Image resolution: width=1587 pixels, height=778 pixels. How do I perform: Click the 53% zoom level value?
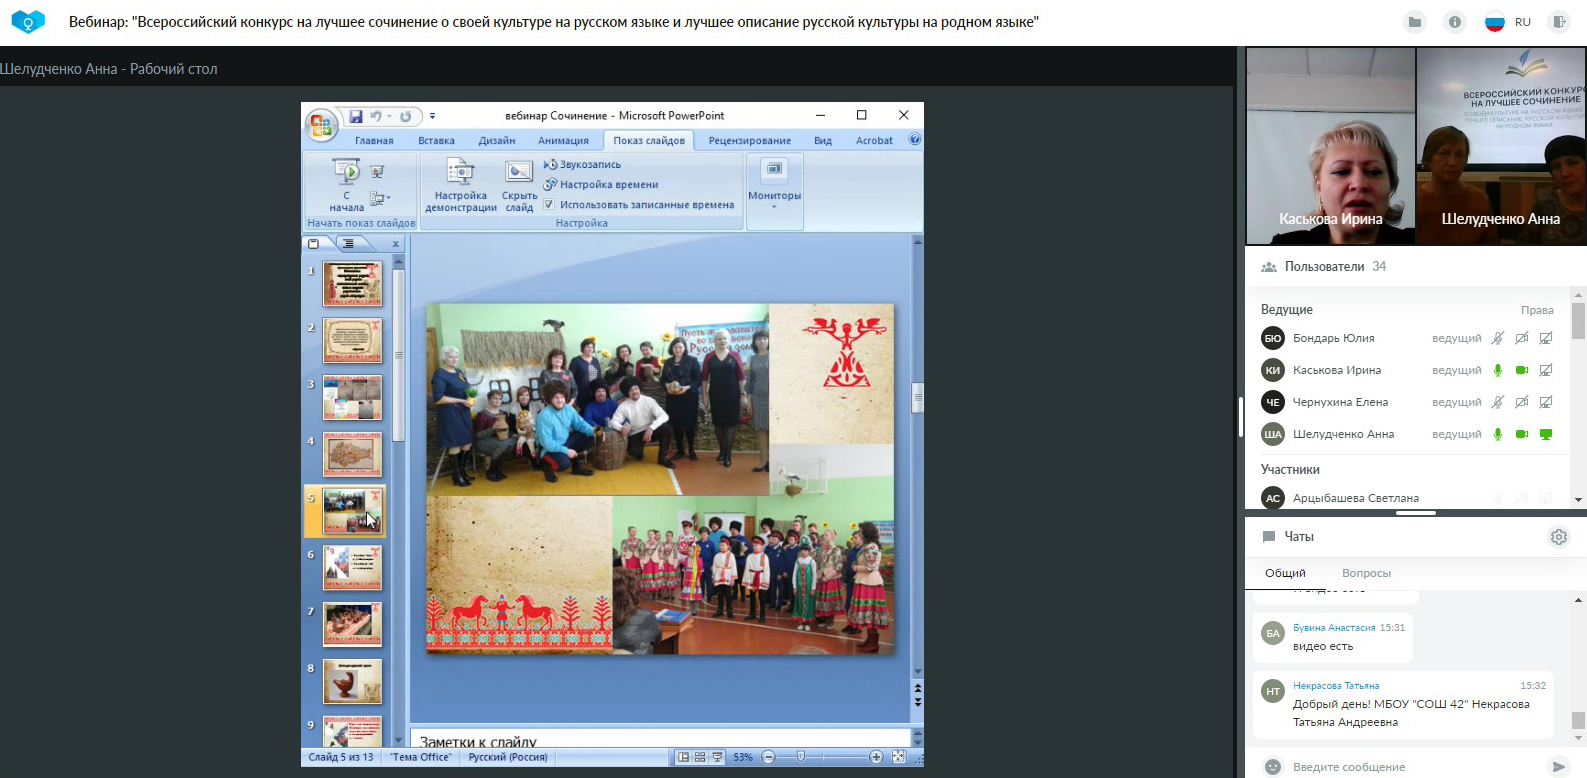pos(743,757)
